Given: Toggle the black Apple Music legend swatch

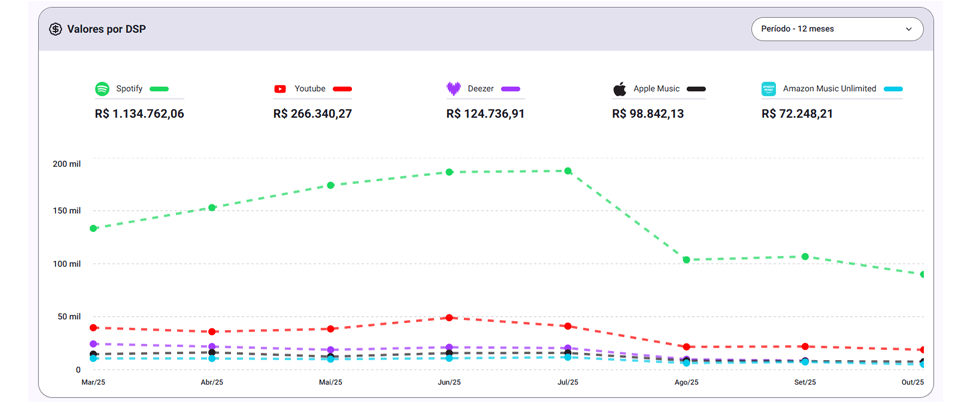Looking at the screenshot, I should point(695,89).
